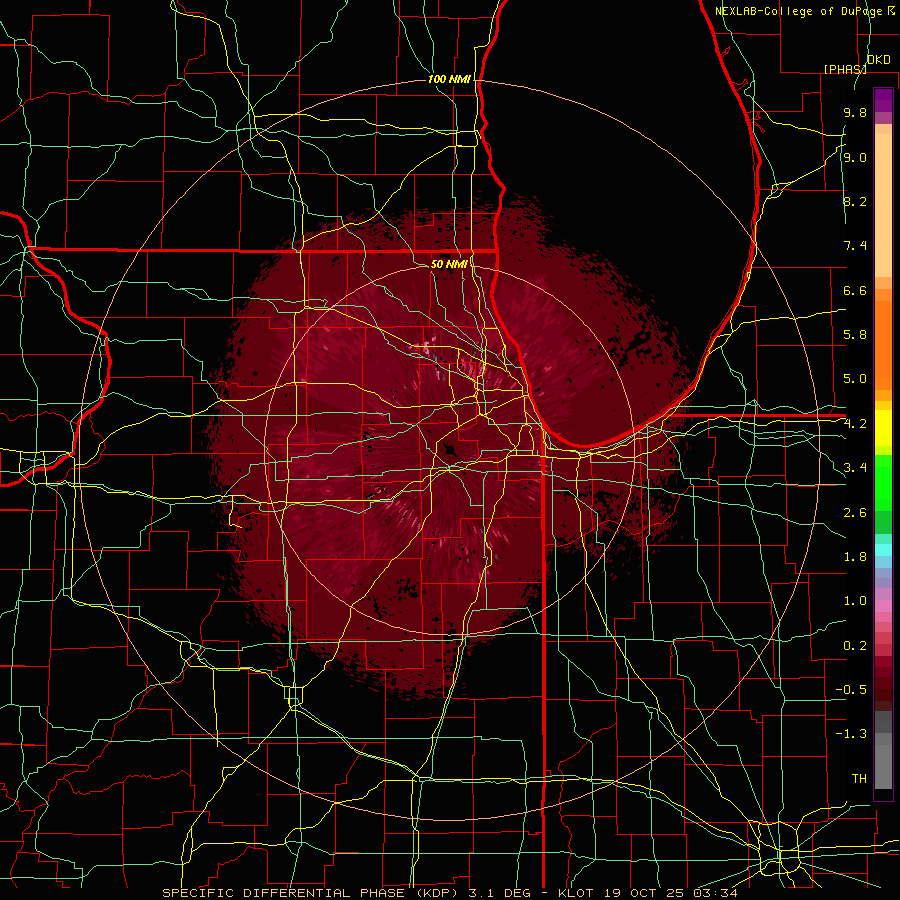Screen dimensions: 900x900
Task: Pick the cyan band in the color bar
Action: (x=883, y=550)
